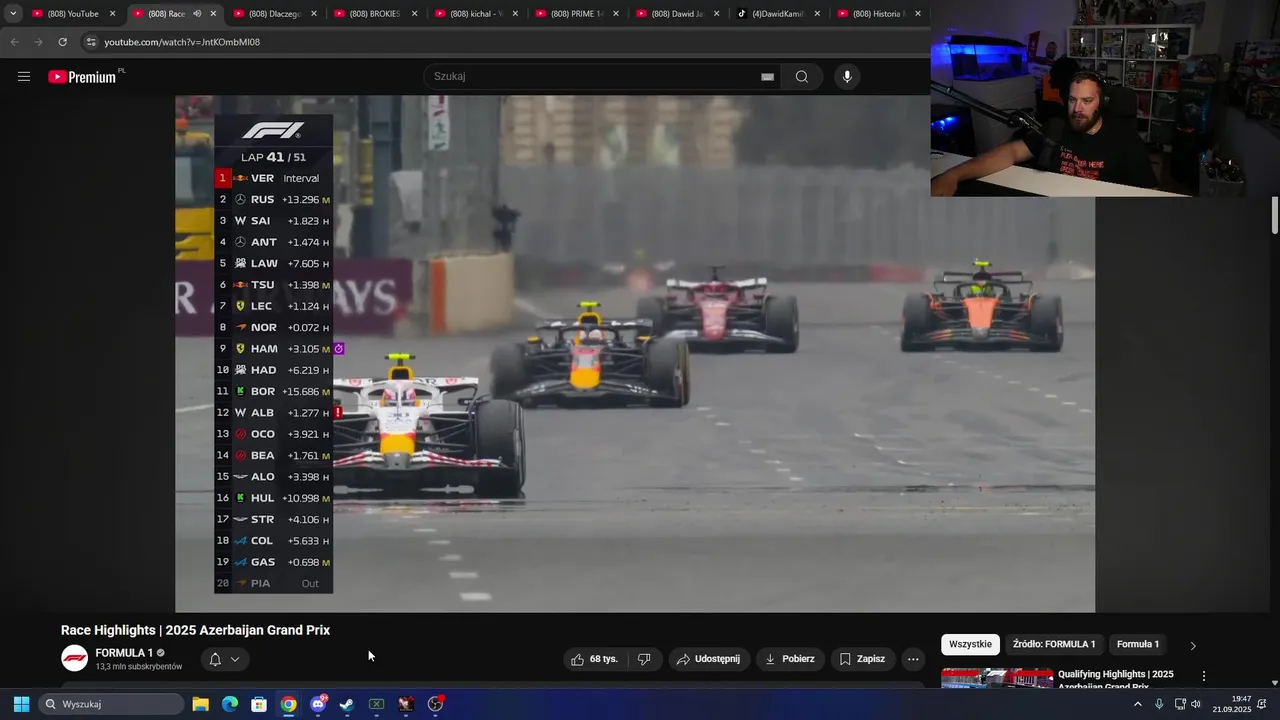The image size is (1280, 720).
Task: Open the Windows Start menu
Action: pos(21,704)
